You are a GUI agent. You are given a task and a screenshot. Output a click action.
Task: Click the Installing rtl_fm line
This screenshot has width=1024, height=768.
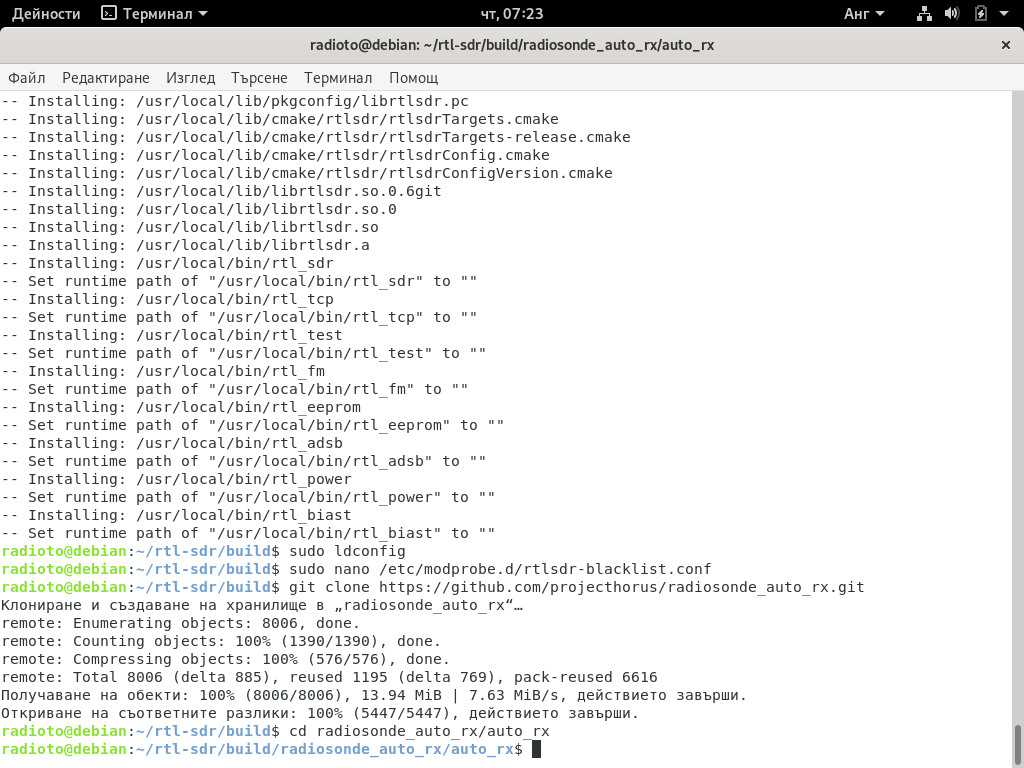point(163,371)
